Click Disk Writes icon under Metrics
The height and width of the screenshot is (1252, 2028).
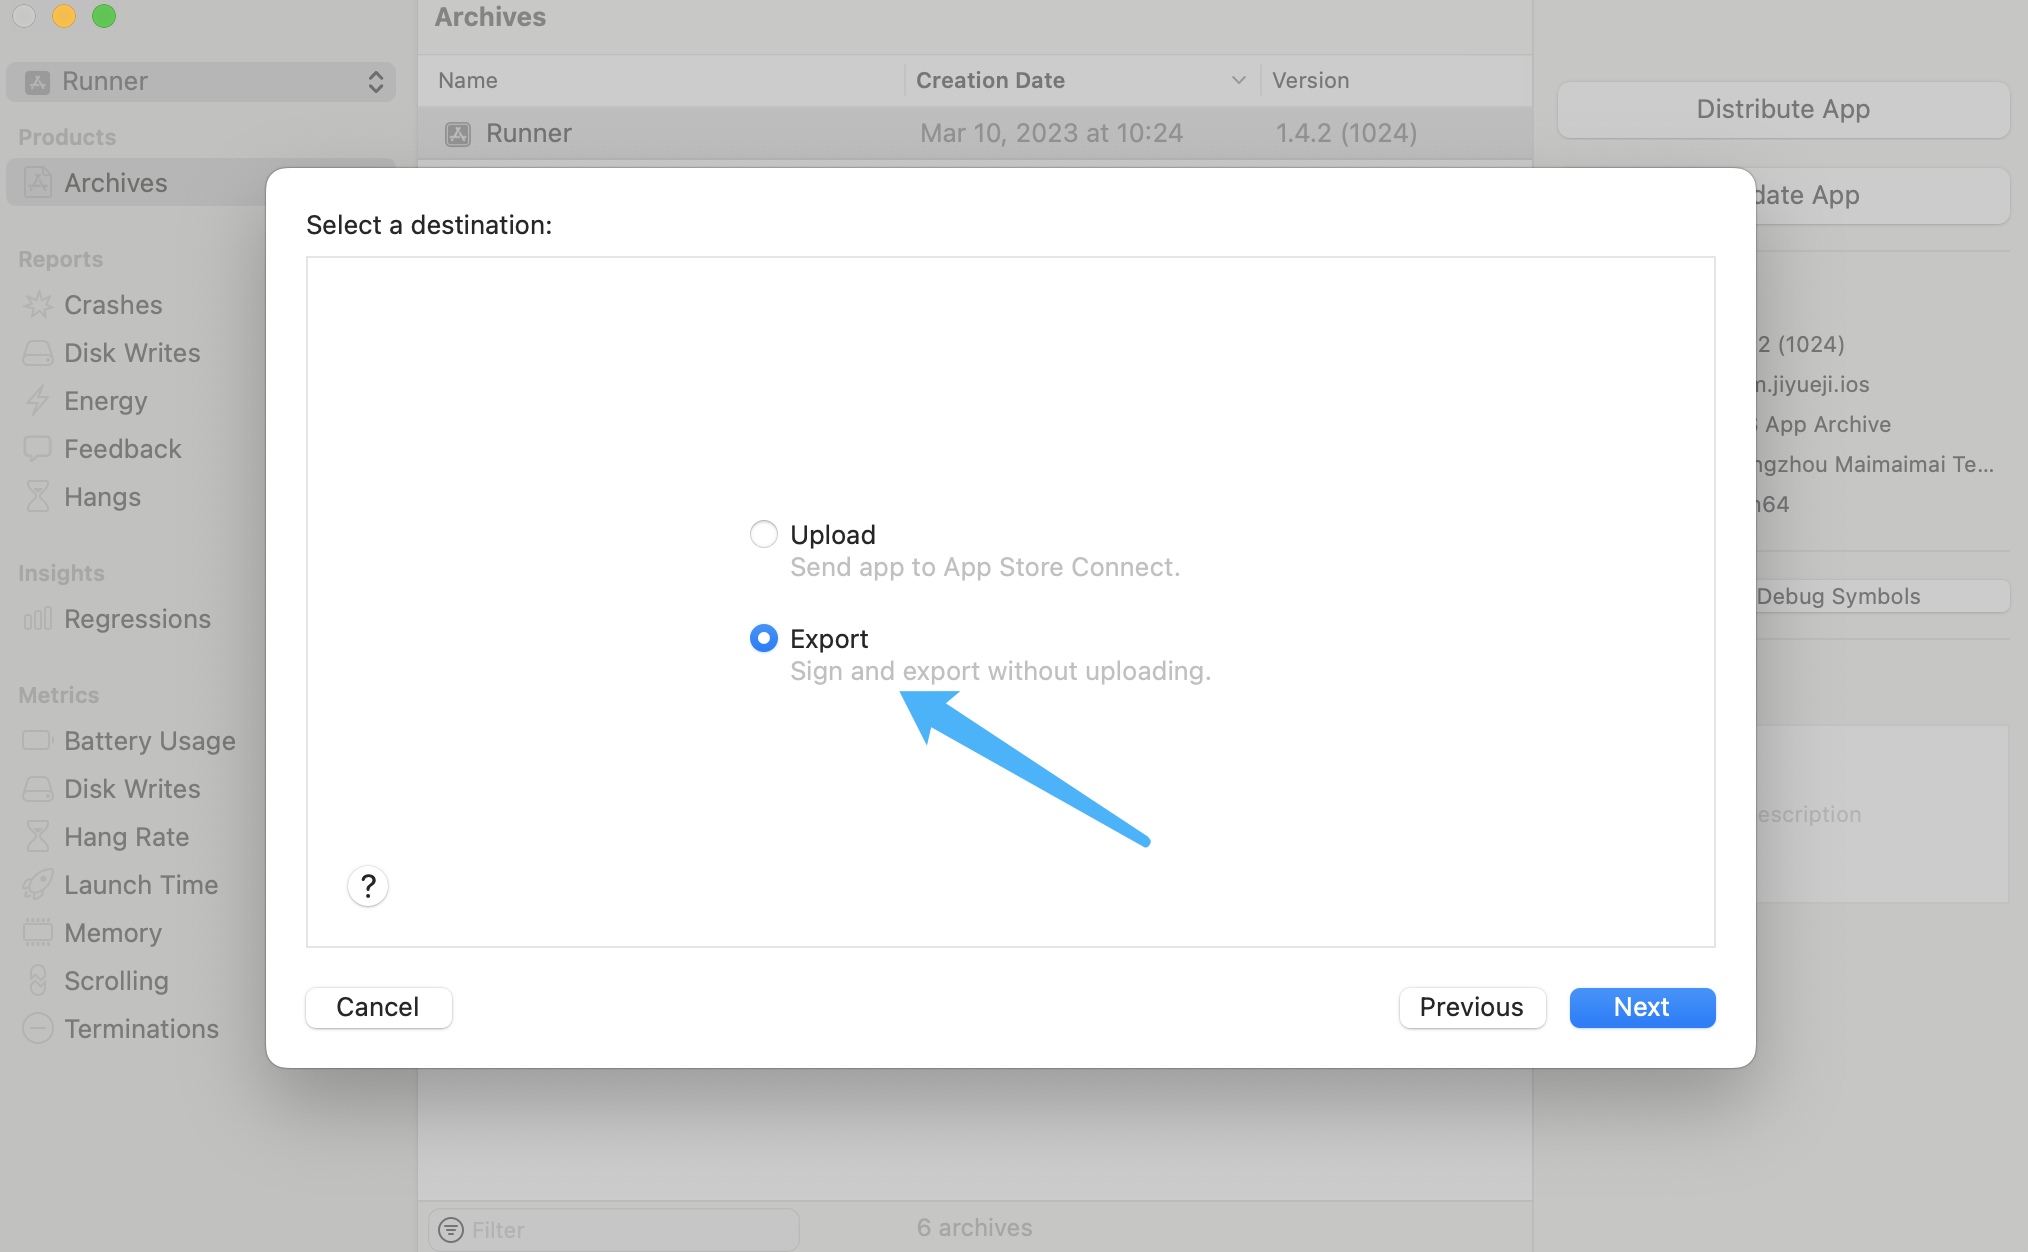(38, 789)
